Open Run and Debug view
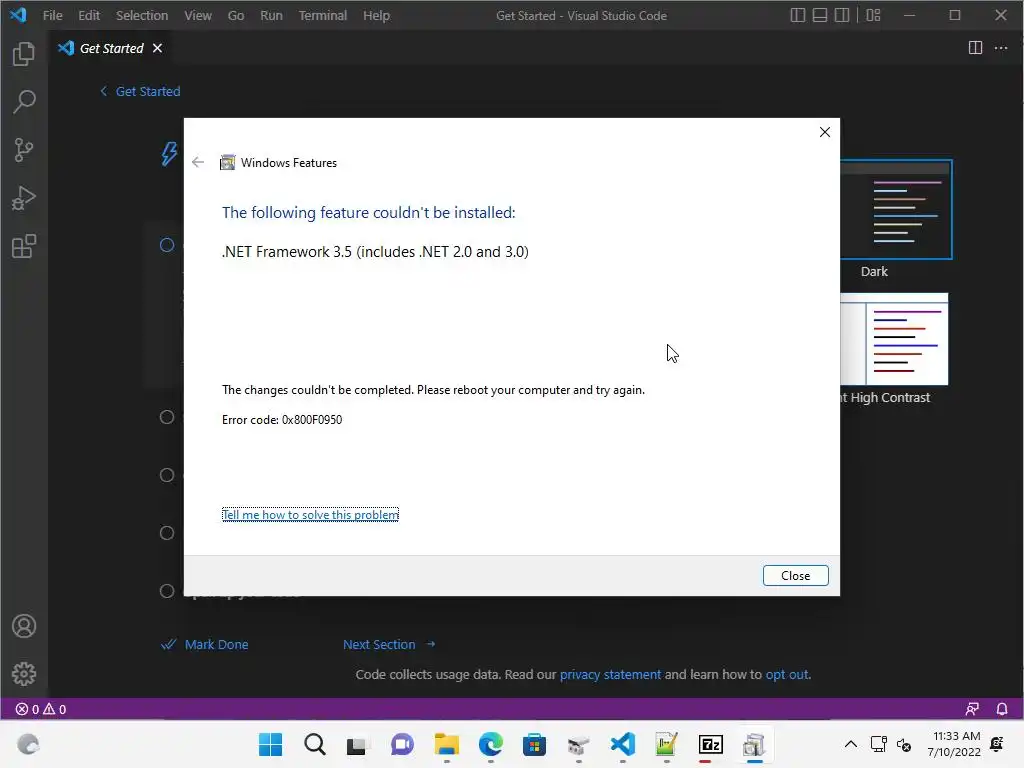This screenshot has width=1024, height=768. pos(24,198)
